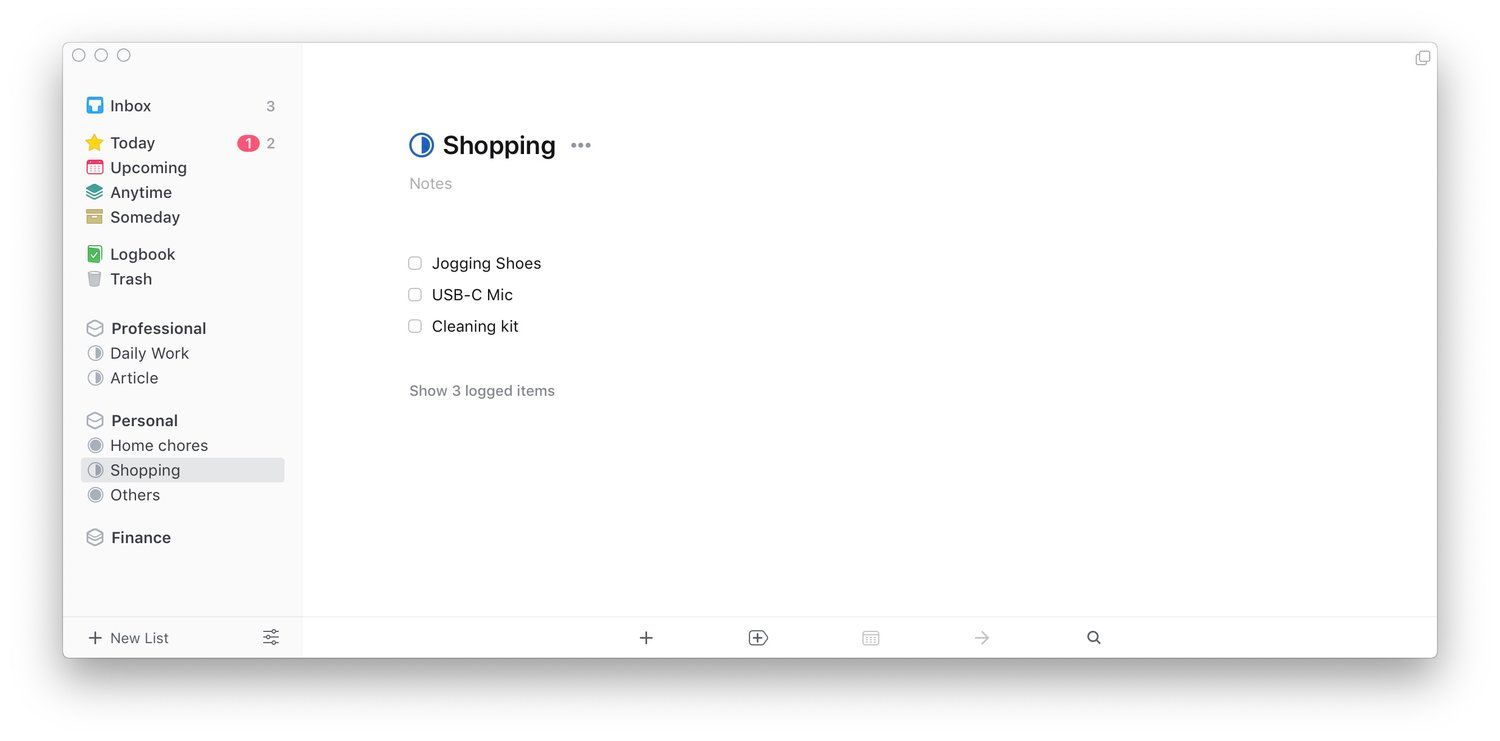The image size is (1500, 741).
Task: Click the move arrow icon in bottom toolbar
Action: pyautogui.click(x=982, y=638)
